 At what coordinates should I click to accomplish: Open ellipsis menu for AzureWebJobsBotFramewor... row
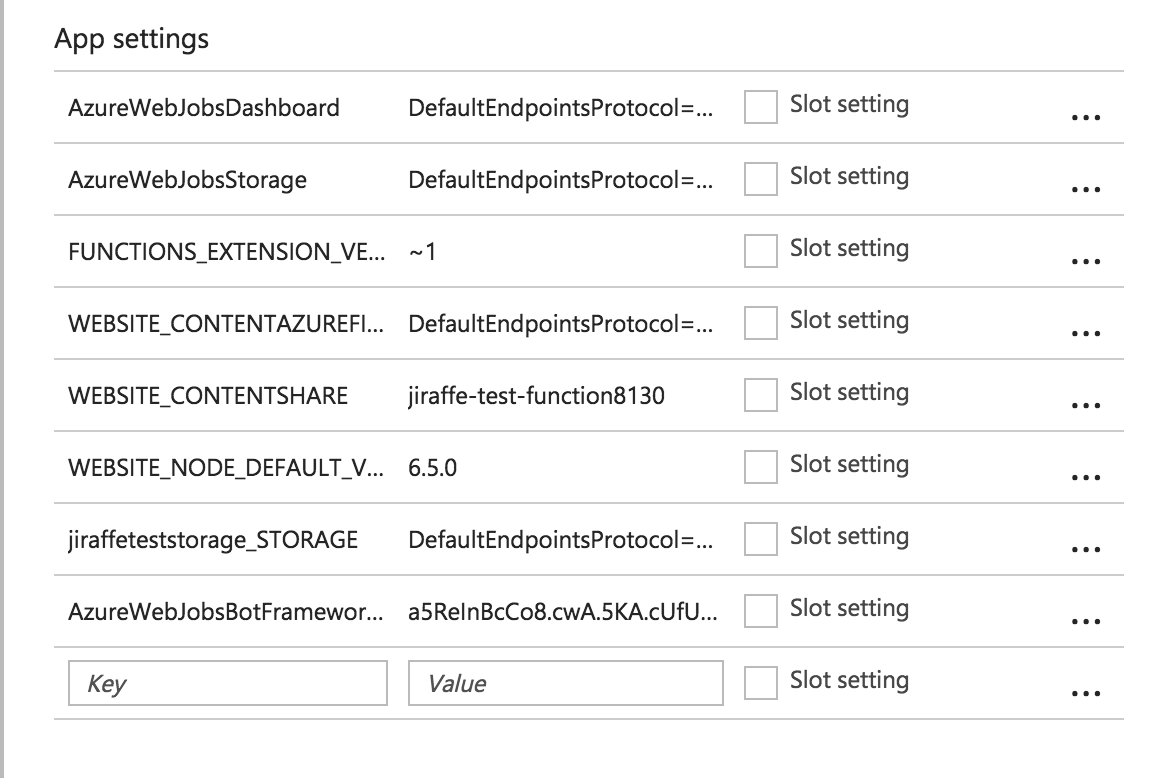click(1085, 621)
